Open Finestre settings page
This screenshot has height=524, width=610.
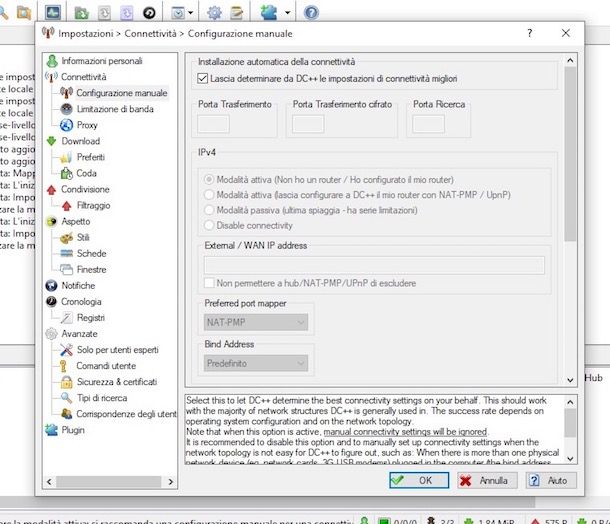point(91,269)
